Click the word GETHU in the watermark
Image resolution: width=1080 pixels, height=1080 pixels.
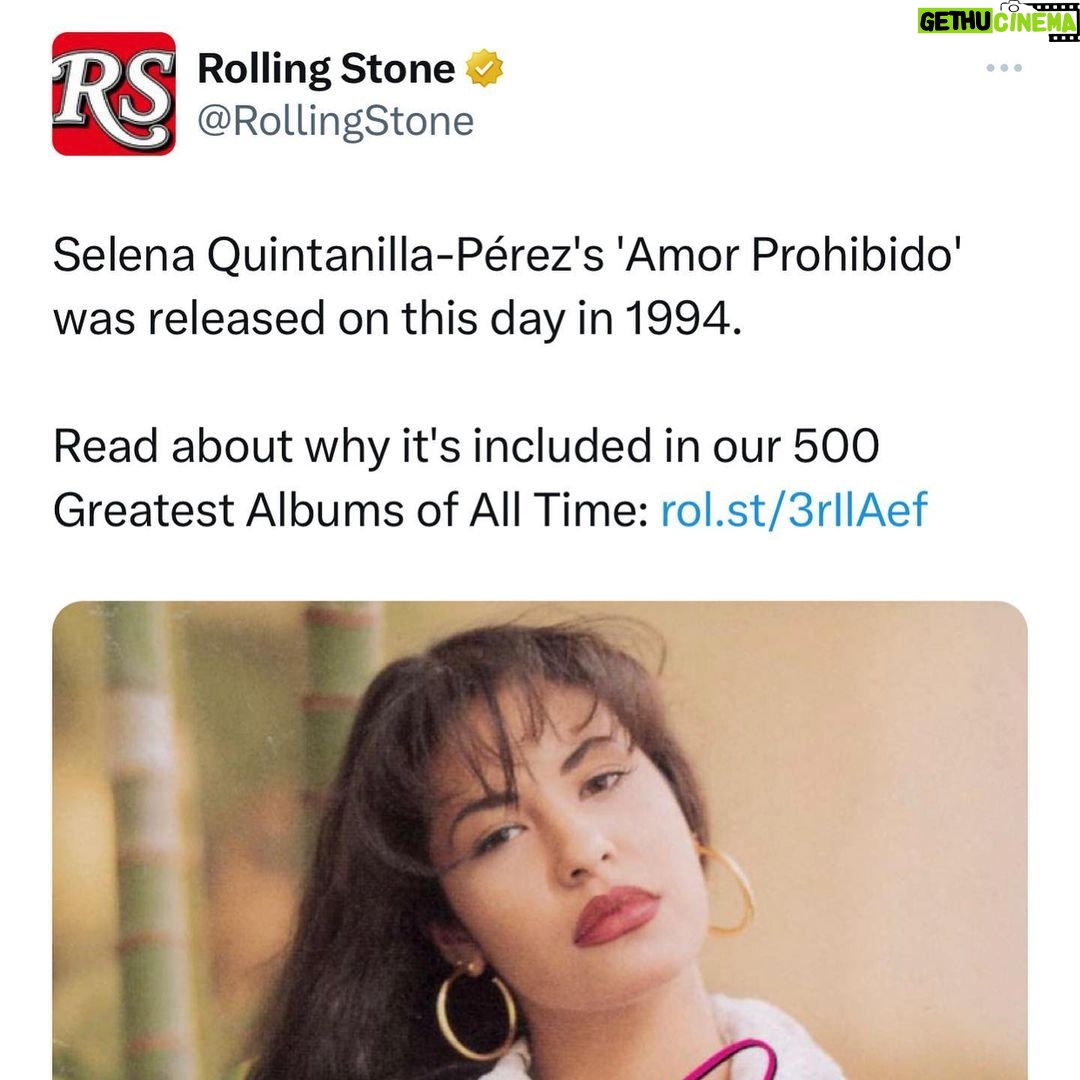point(955,23)
